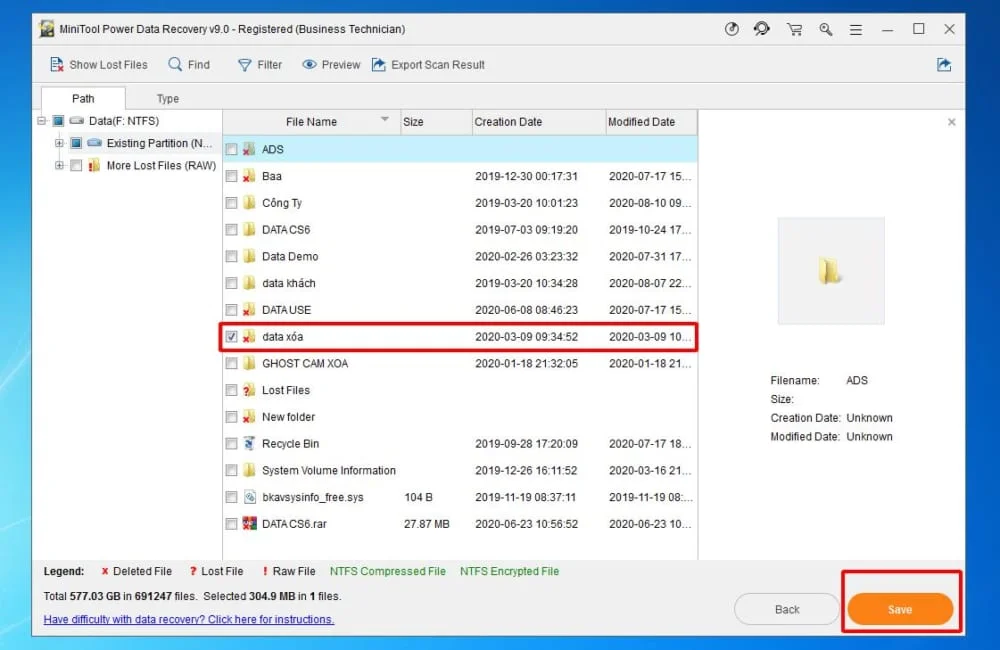Click the Lost Files question-mark folder icon

tap(249, 390)
